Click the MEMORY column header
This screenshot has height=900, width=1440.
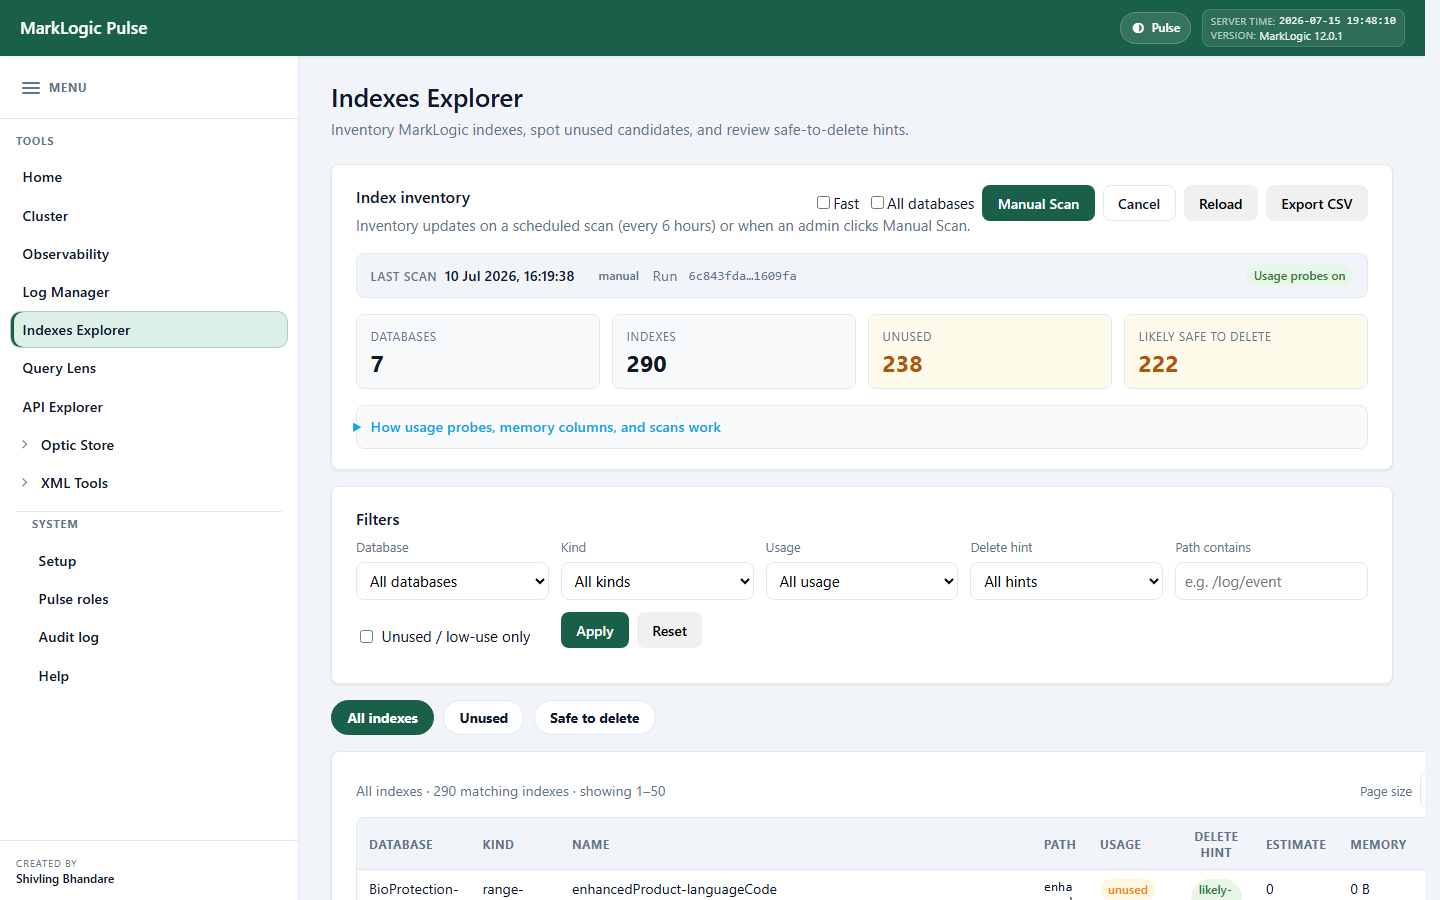tap(1378, 845)
